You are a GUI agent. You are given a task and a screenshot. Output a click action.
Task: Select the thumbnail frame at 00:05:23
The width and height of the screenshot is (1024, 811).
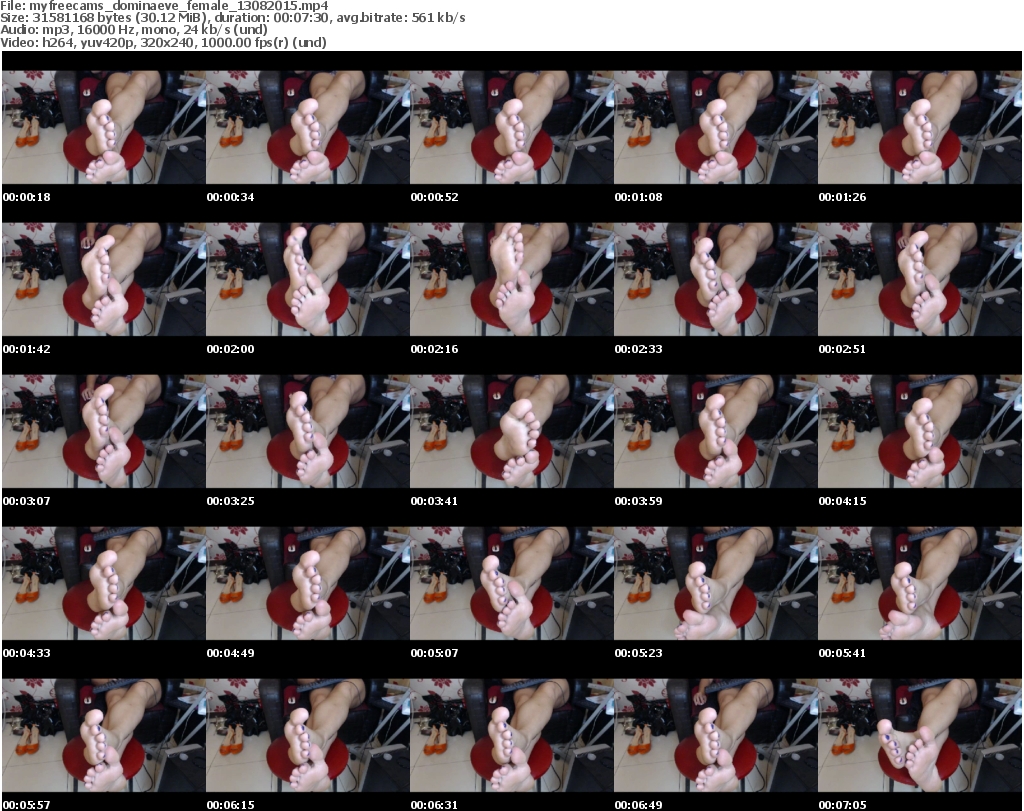click(x=716, y=584)
